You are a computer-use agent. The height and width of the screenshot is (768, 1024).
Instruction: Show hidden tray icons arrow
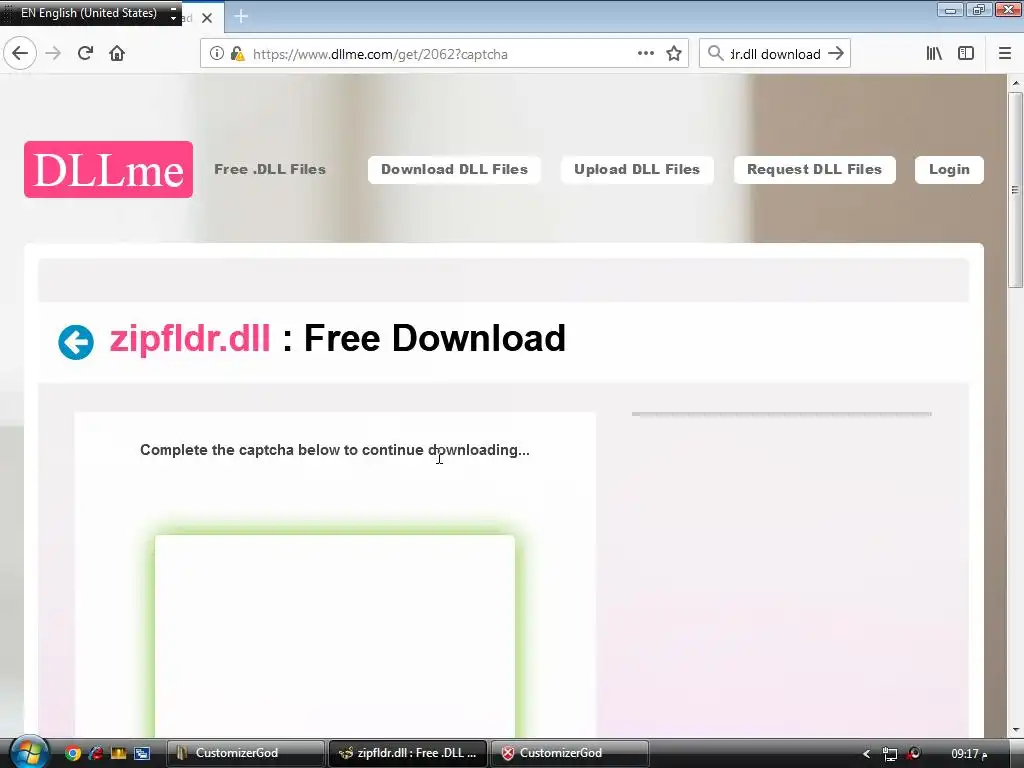point(867,754)
